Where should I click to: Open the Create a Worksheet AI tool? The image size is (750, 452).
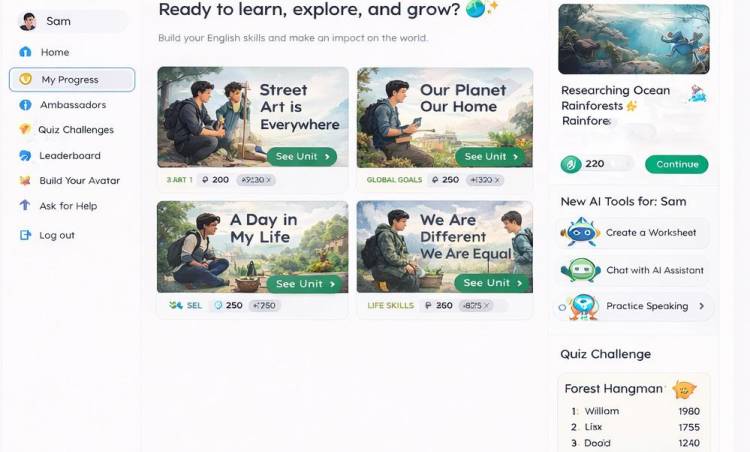click(x=633, y=233)
